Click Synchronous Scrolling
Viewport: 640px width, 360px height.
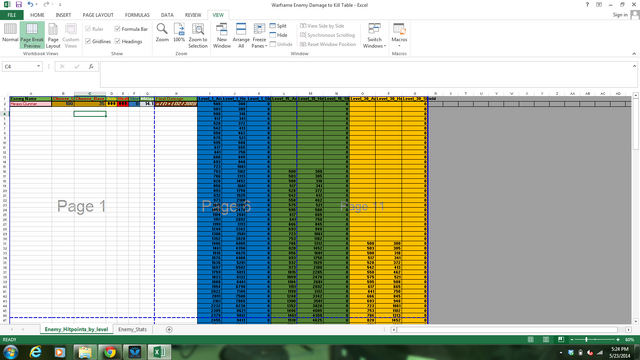327,35
